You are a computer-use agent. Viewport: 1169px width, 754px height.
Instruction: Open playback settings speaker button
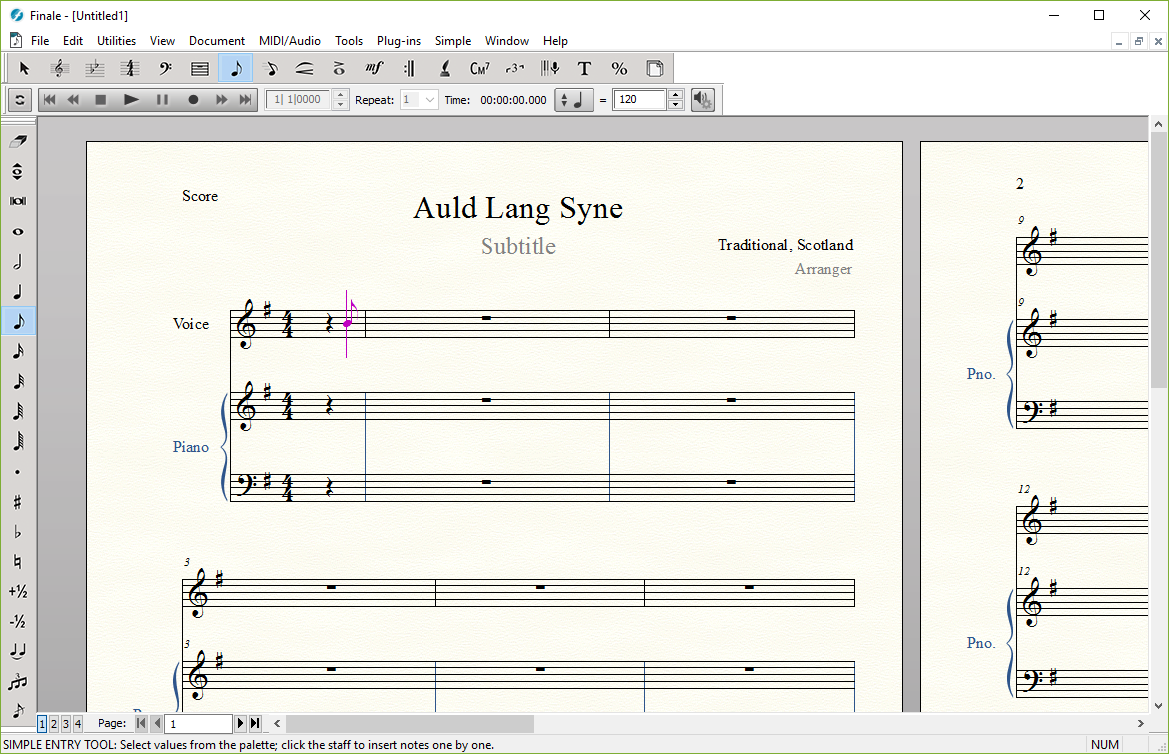click(x=702, y=99)
